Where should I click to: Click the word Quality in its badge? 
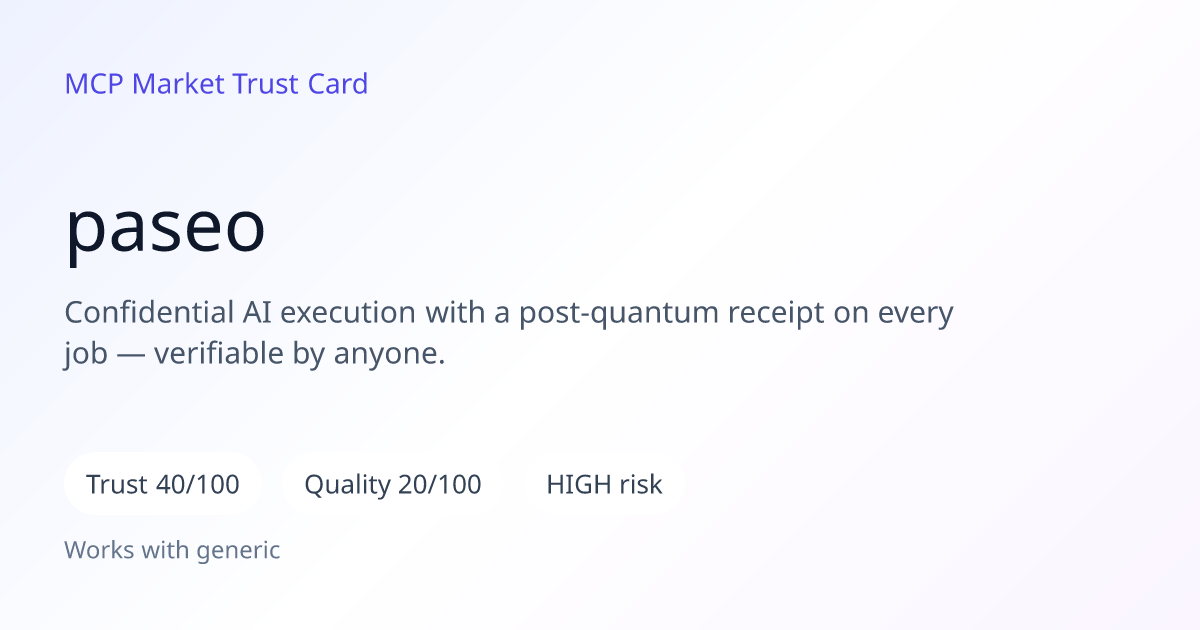[347, 486]
